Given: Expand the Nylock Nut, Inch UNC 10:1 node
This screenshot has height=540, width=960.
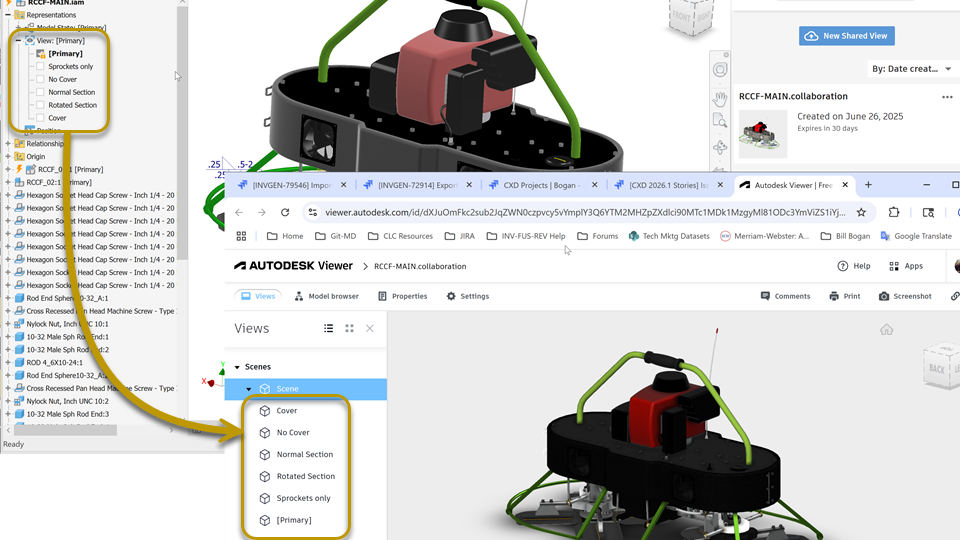Looking at the screenshot, I should [8, 324].
